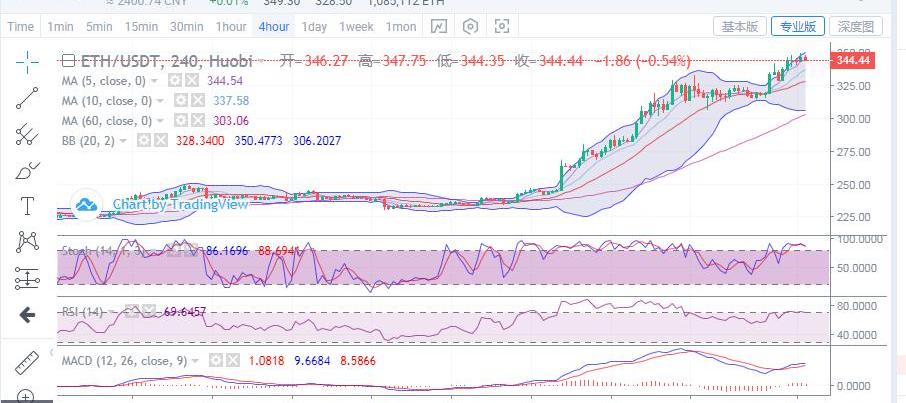Screen dimensions: 906x403
Task: Click the ETH/USDT, 240, Huobi title
Action: tap(166, 61)
